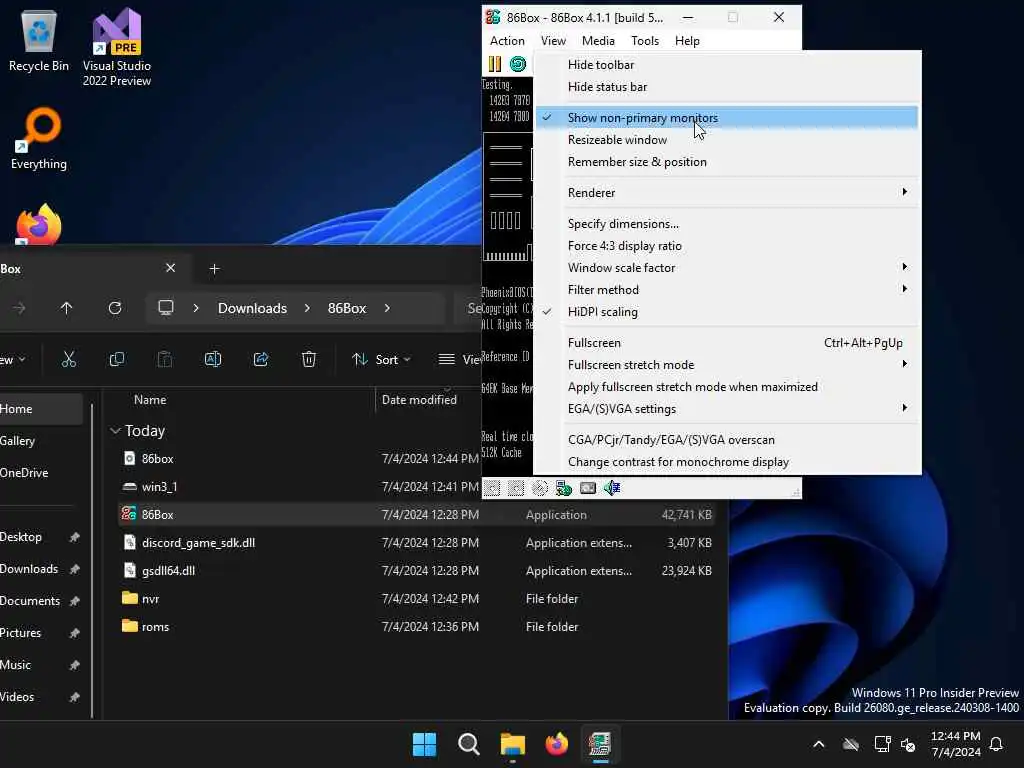Click the network icon in 86Box status bar
1024x768 pixels.
pos(564,487)
